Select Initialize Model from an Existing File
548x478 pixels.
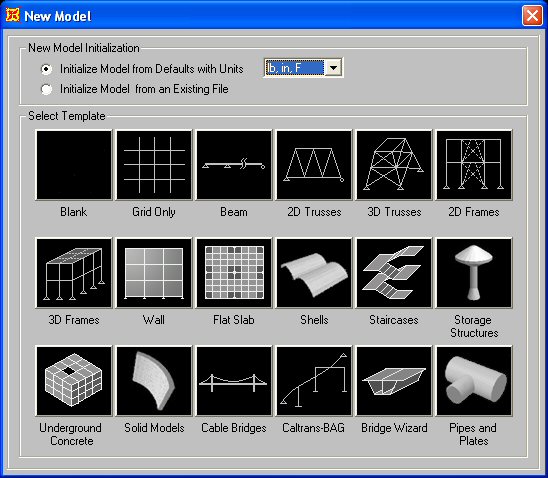(x=46, y=89)
